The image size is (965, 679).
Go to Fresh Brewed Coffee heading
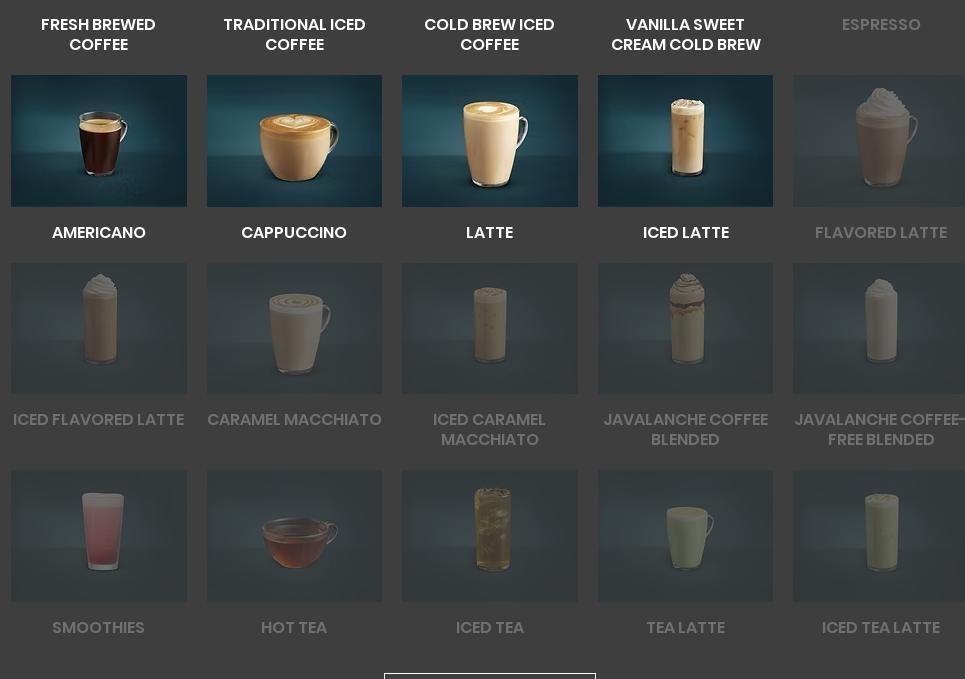(98, 34)
